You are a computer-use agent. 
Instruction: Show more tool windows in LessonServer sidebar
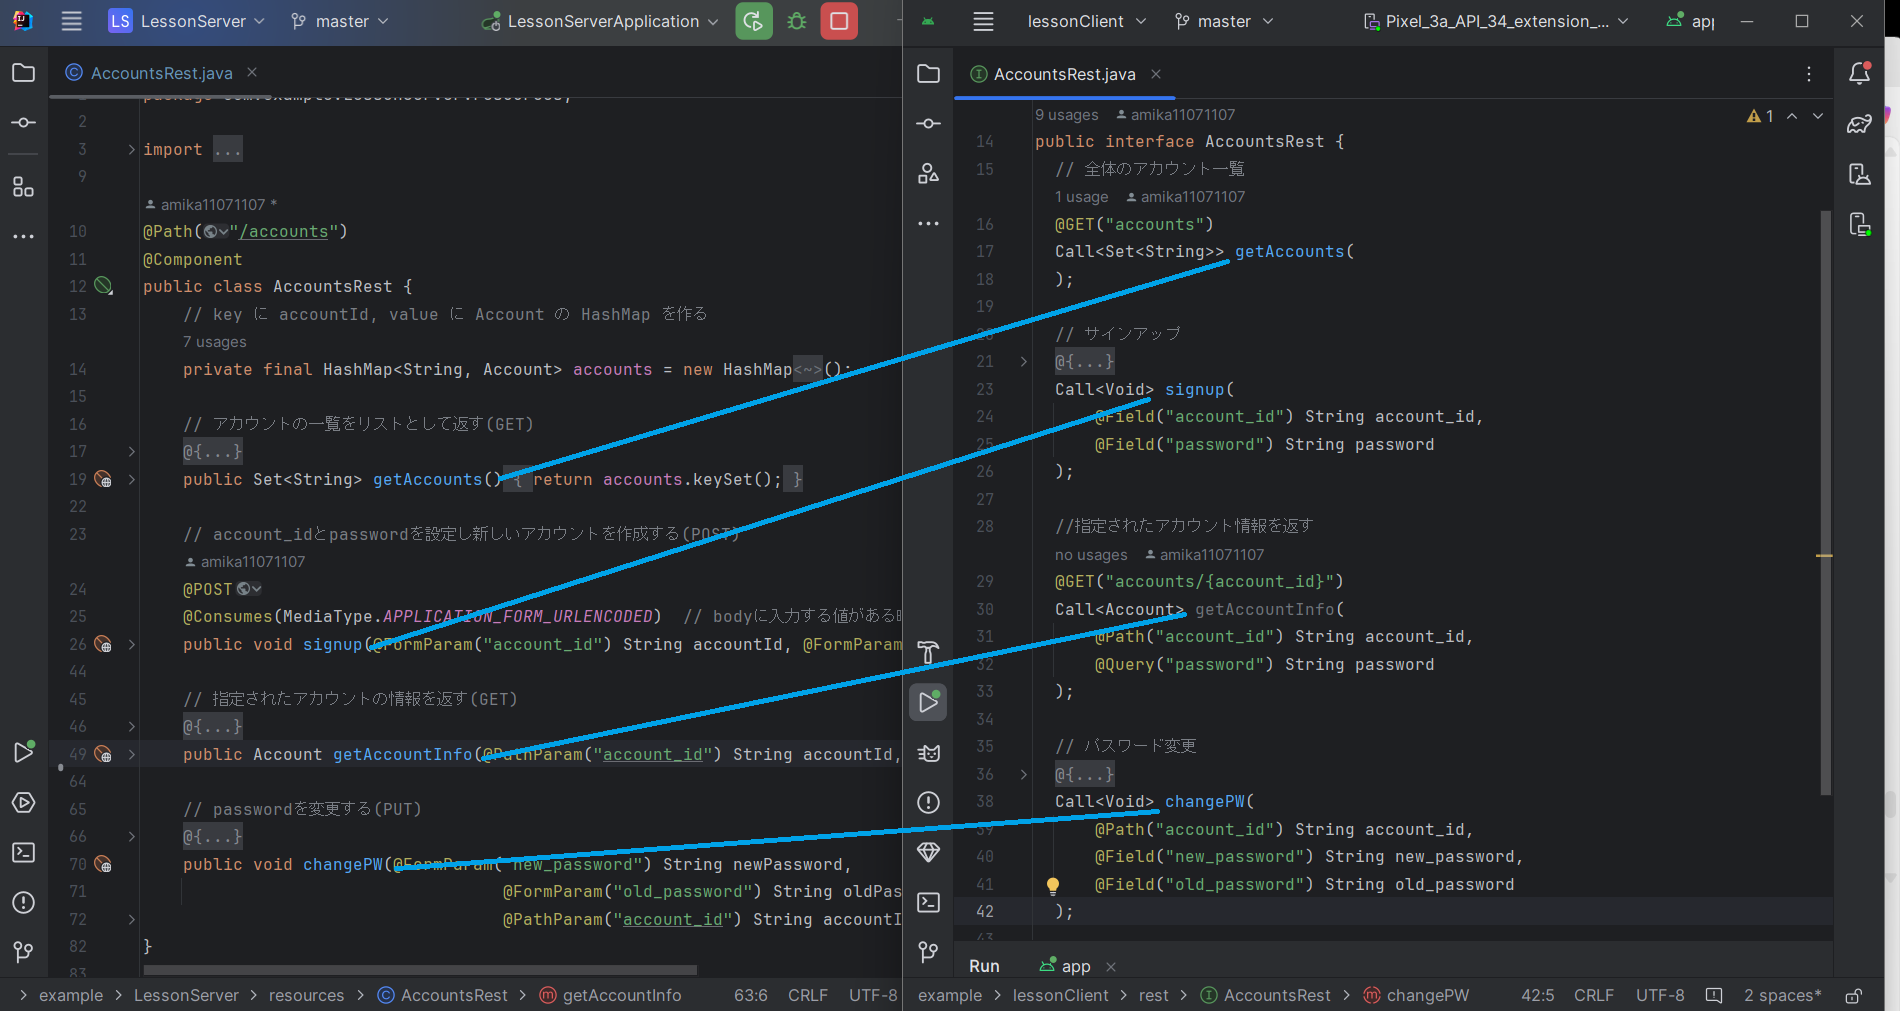tap(23, 237)
